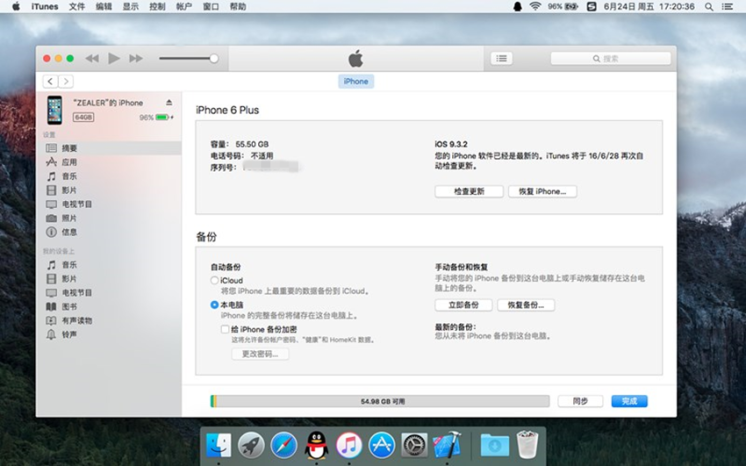
Task: Click 立即备份 back up now button
Action: pyautogui.click(x=463, y=305)
